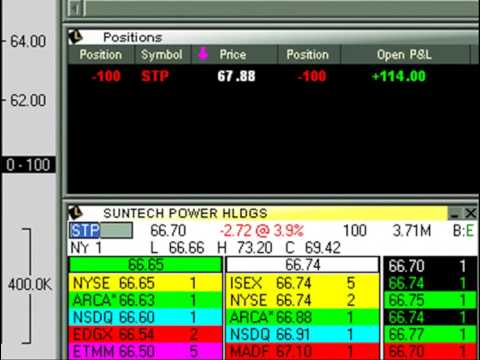
Task: Select NSDQ 66.60 bid row
Action: pyautogui.click(x=145, y=318)
